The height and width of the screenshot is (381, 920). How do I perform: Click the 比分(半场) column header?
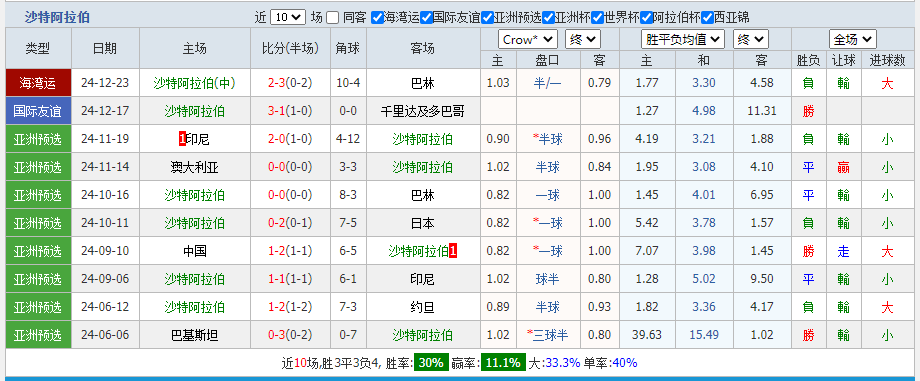pos(290,48)
